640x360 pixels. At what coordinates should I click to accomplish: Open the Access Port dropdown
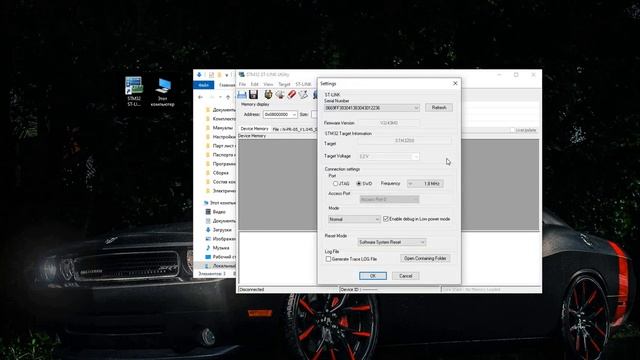pos(389,200)
